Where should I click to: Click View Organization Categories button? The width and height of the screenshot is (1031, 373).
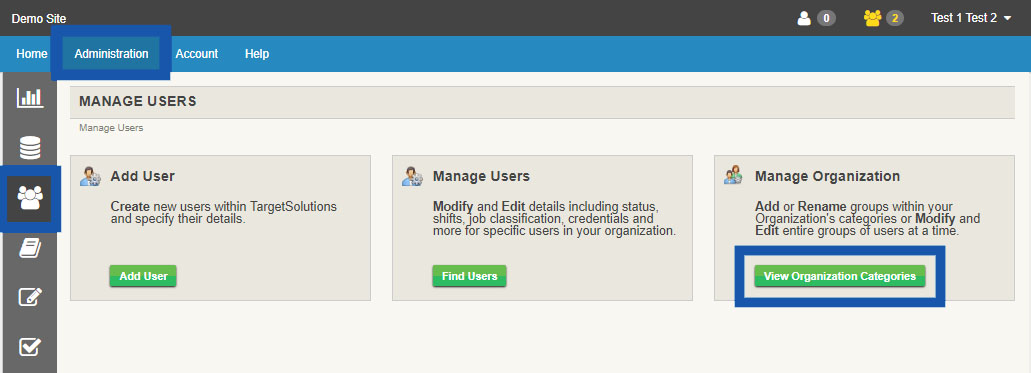pos(840,276)
